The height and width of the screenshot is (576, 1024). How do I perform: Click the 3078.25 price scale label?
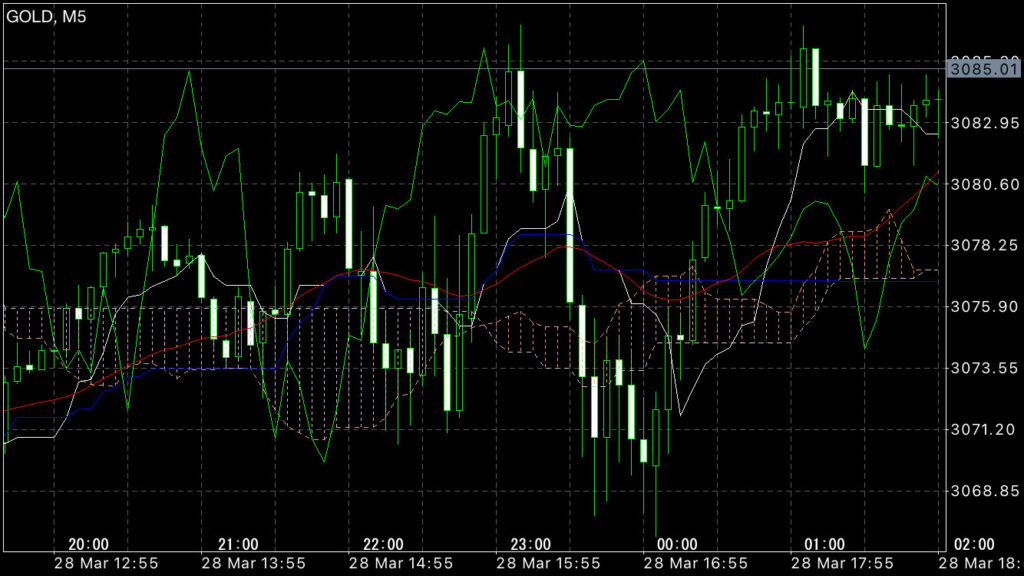point(984,245)
